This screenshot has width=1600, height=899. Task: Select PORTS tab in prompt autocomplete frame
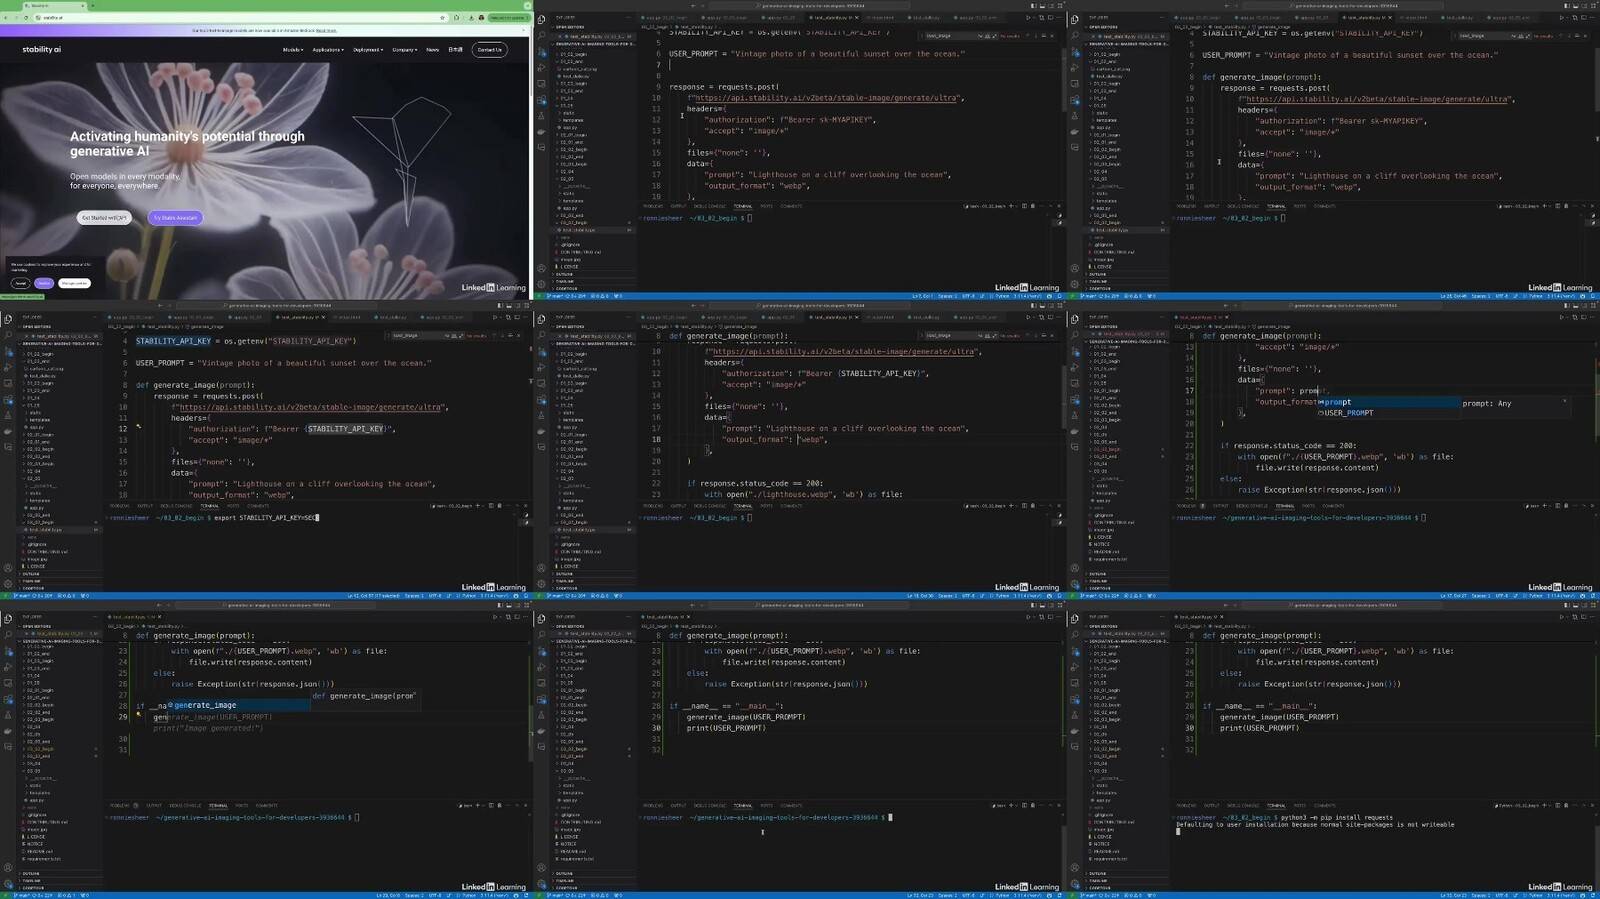click(x=1308, y=506)
